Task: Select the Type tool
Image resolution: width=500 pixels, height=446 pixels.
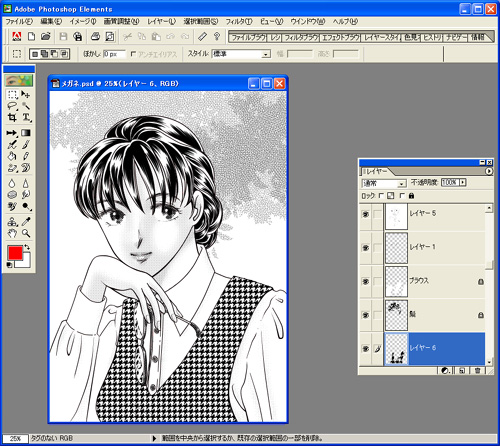Action: pos(26,117)
